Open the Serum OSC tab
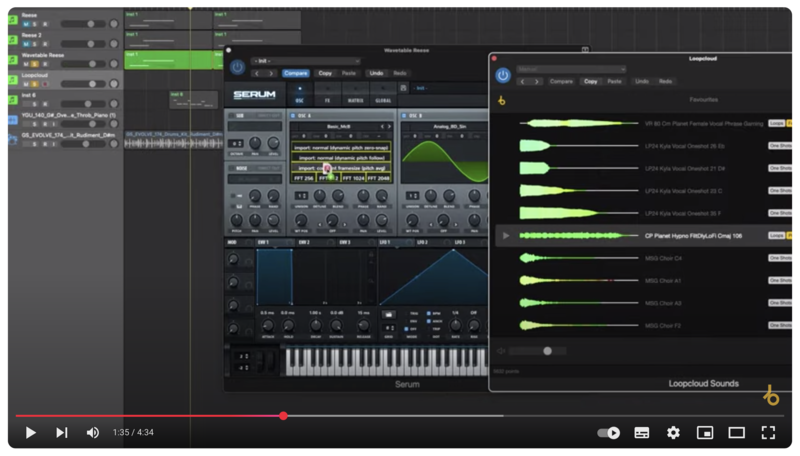Viewport: 800px width, 456px height. pyautogui.click(x=299, y=95)
